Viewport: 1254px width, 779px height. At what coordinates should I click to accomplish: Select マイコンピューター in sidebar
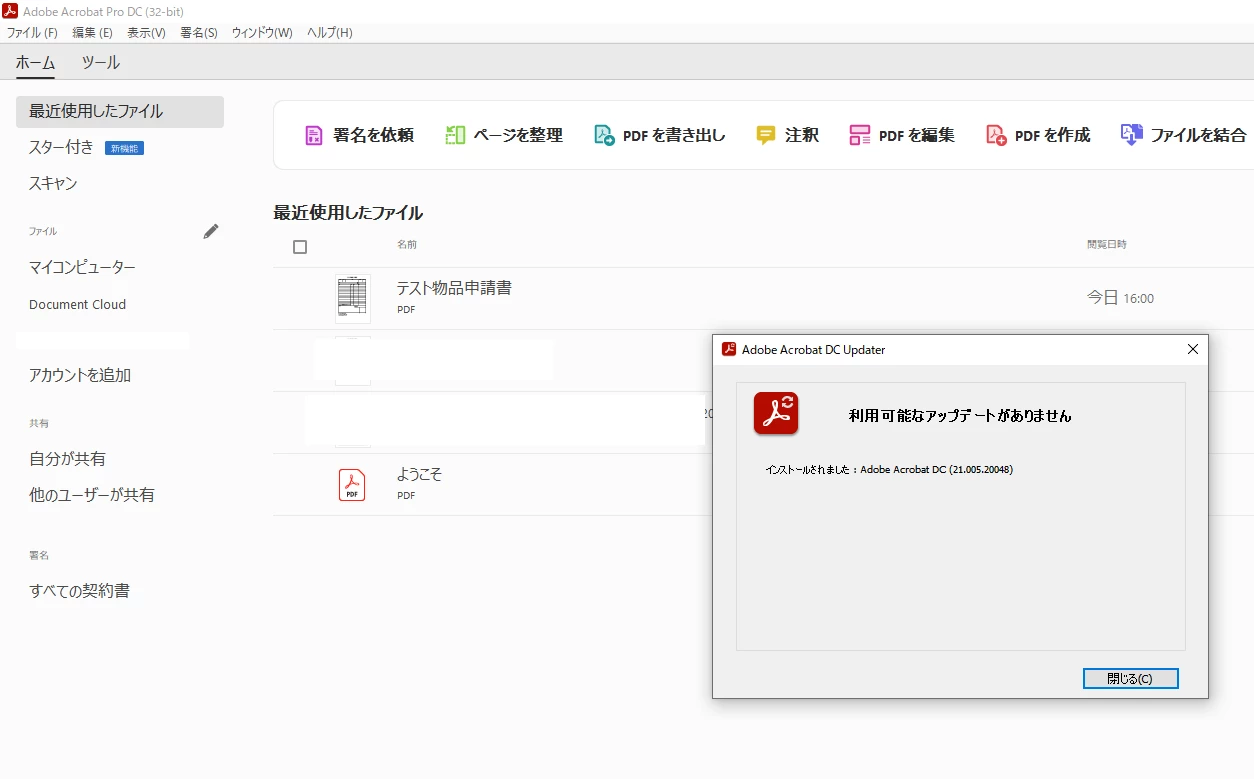(x=82, y=267)
